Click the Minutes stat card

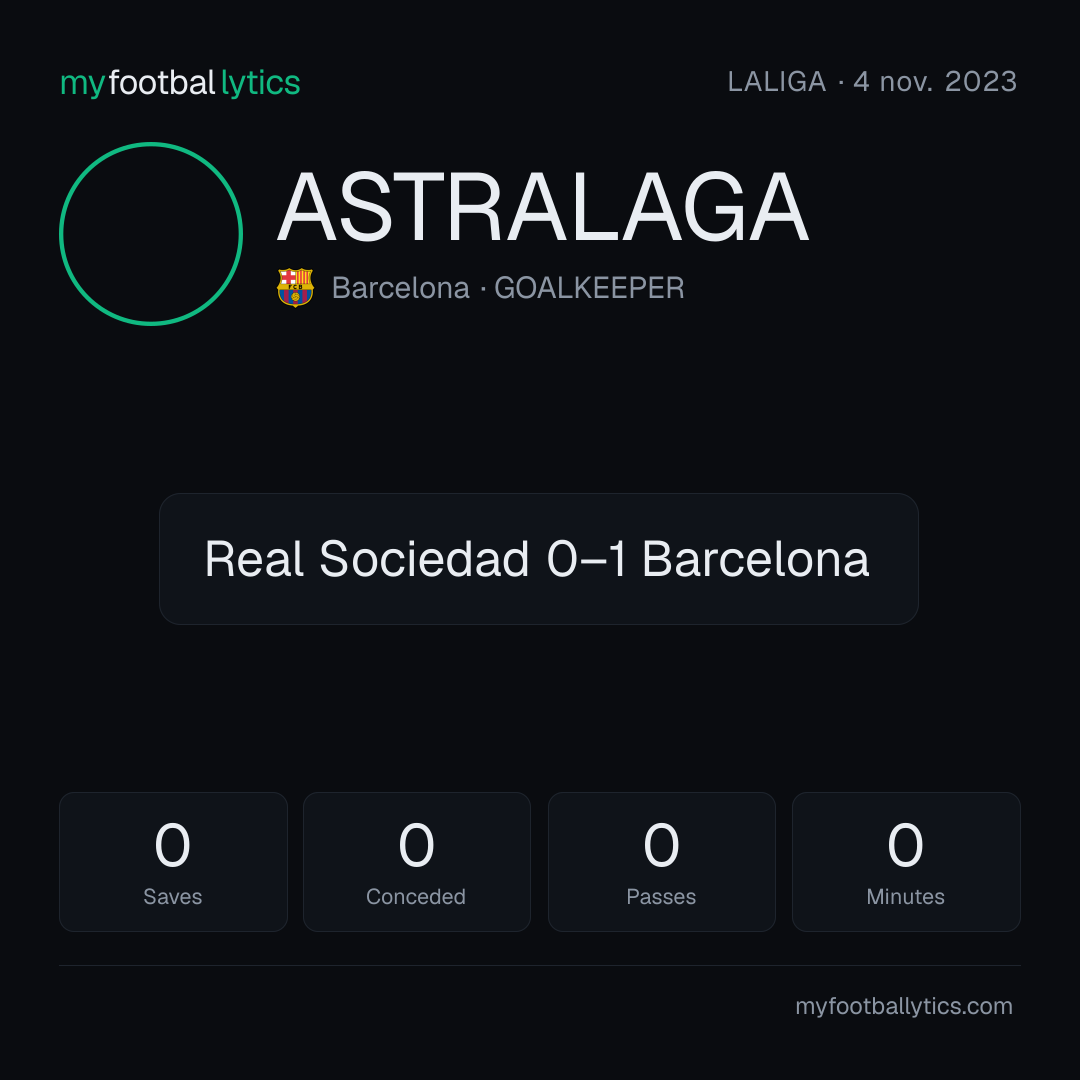pyautogui.click(x=906, y=862)
